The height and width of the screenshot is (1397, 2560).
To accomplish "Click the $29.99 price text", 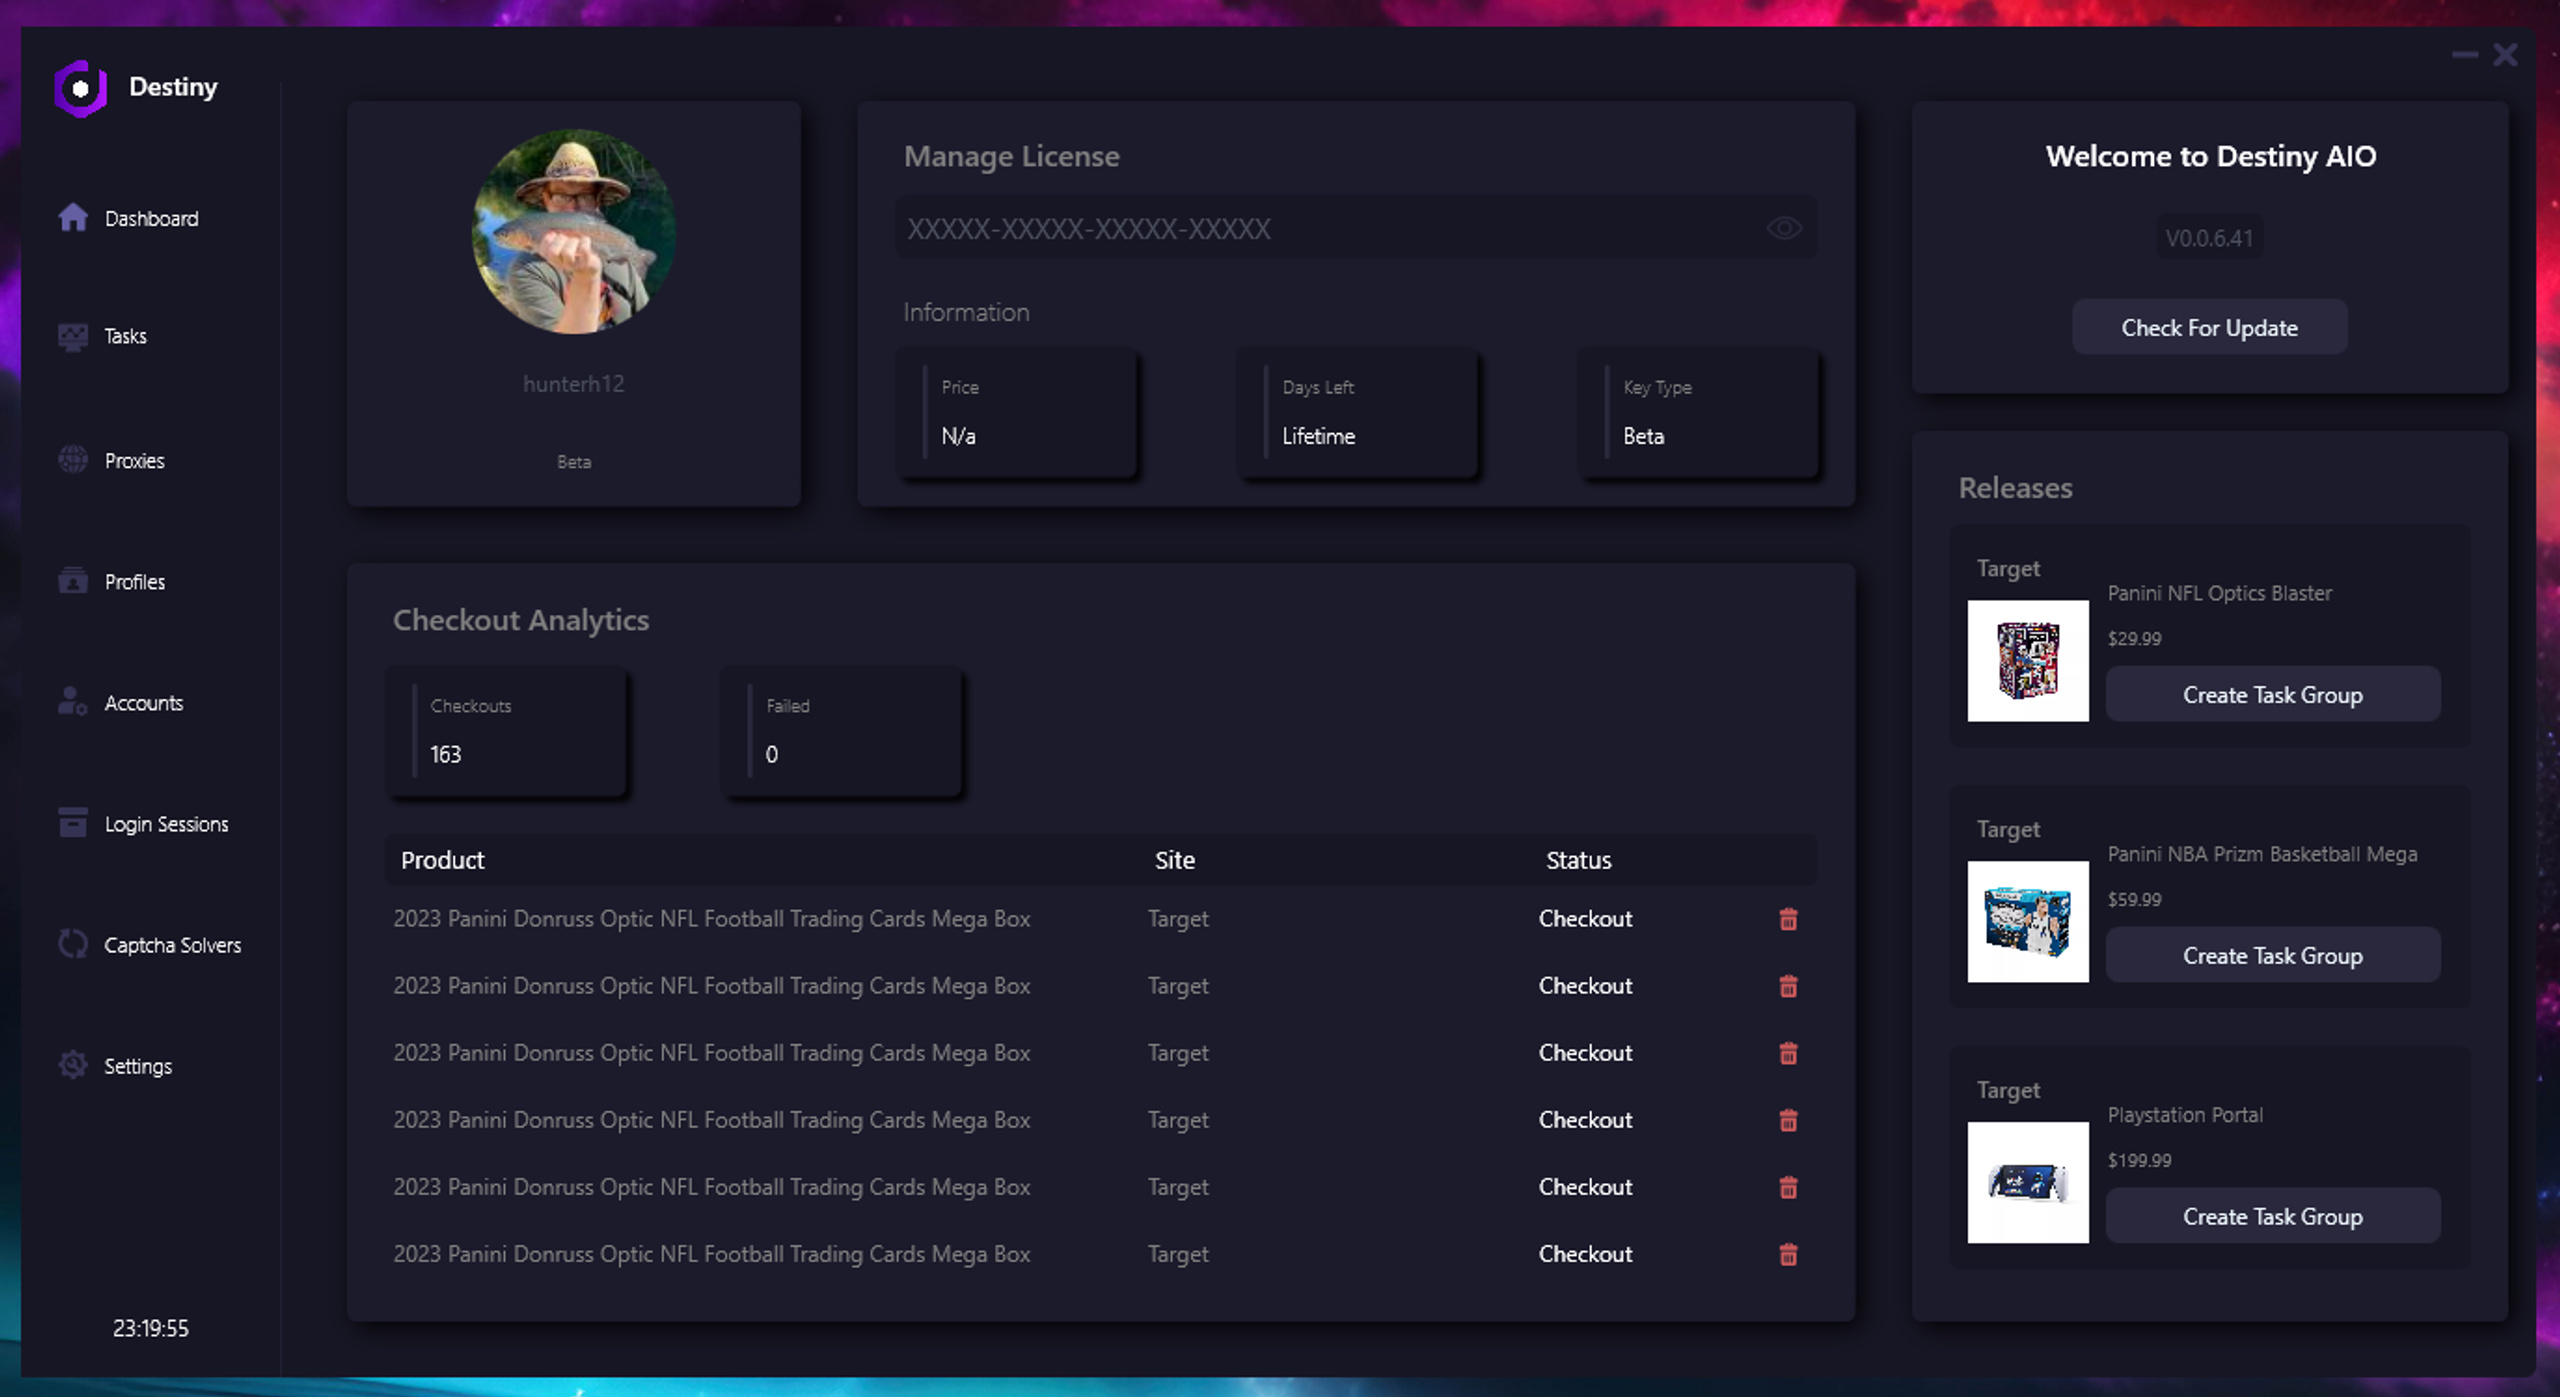I will pyautogui.click(x=2134, y=638).
